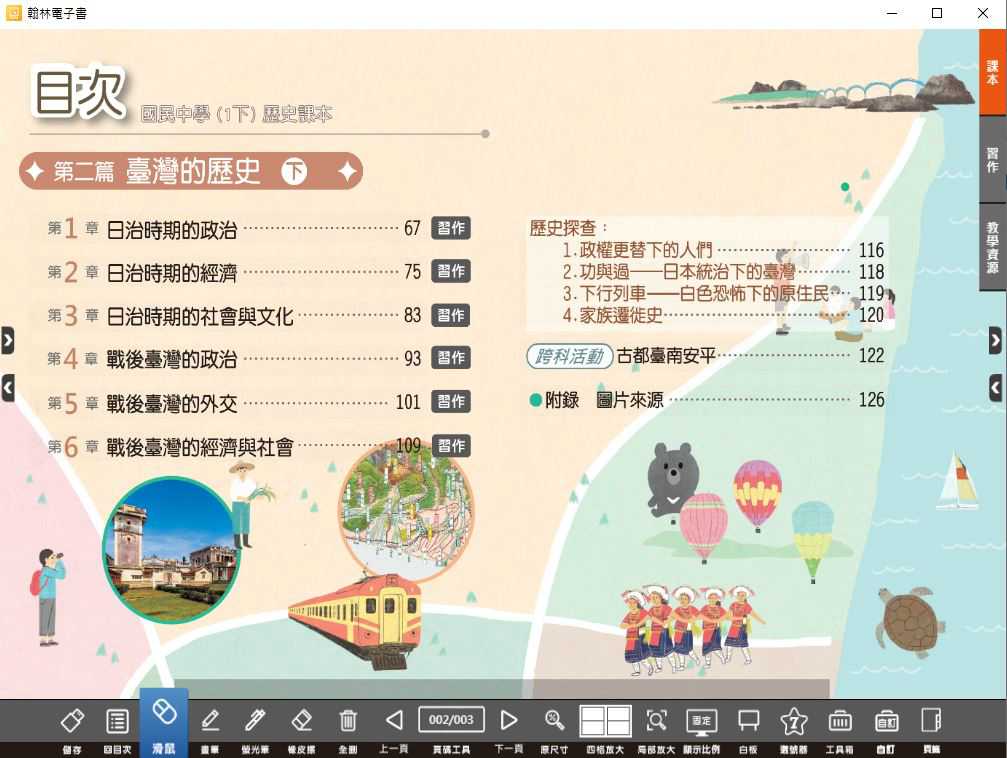This screenshot has height=758, width=1007.
Task: Reset zoom with 原尺寸 icon
Action: (554, 721)
